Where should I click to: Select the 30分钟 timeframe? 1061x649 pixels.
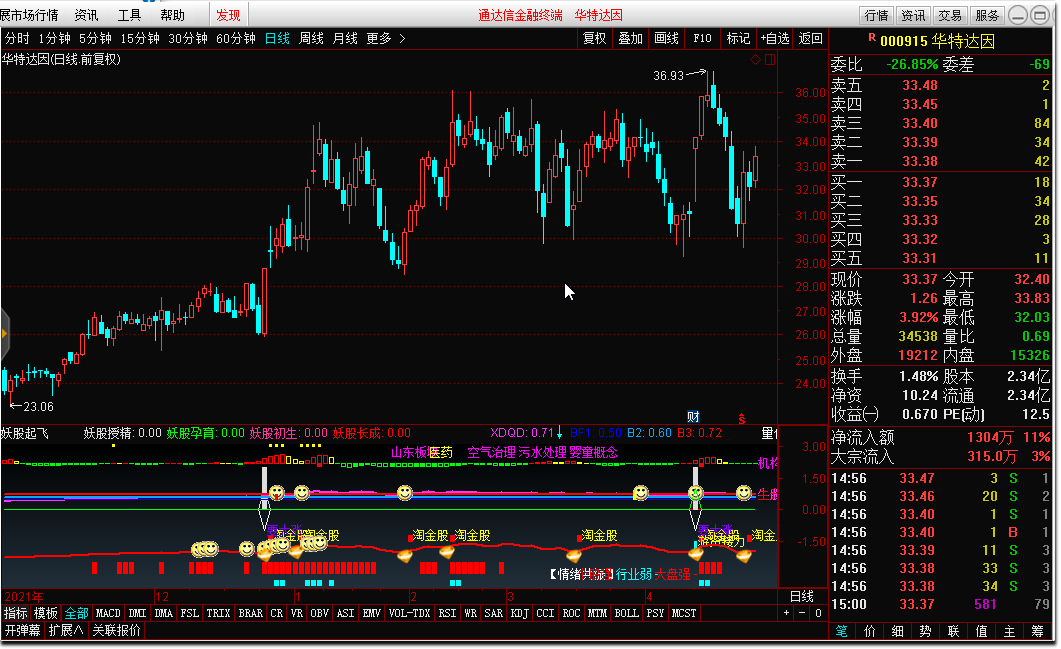tap(187, 39)
